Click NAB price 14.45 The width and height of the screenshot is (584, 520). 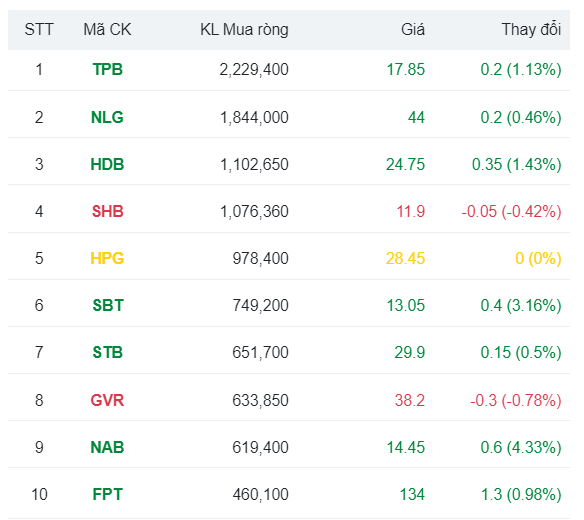[x=406, y=447]
